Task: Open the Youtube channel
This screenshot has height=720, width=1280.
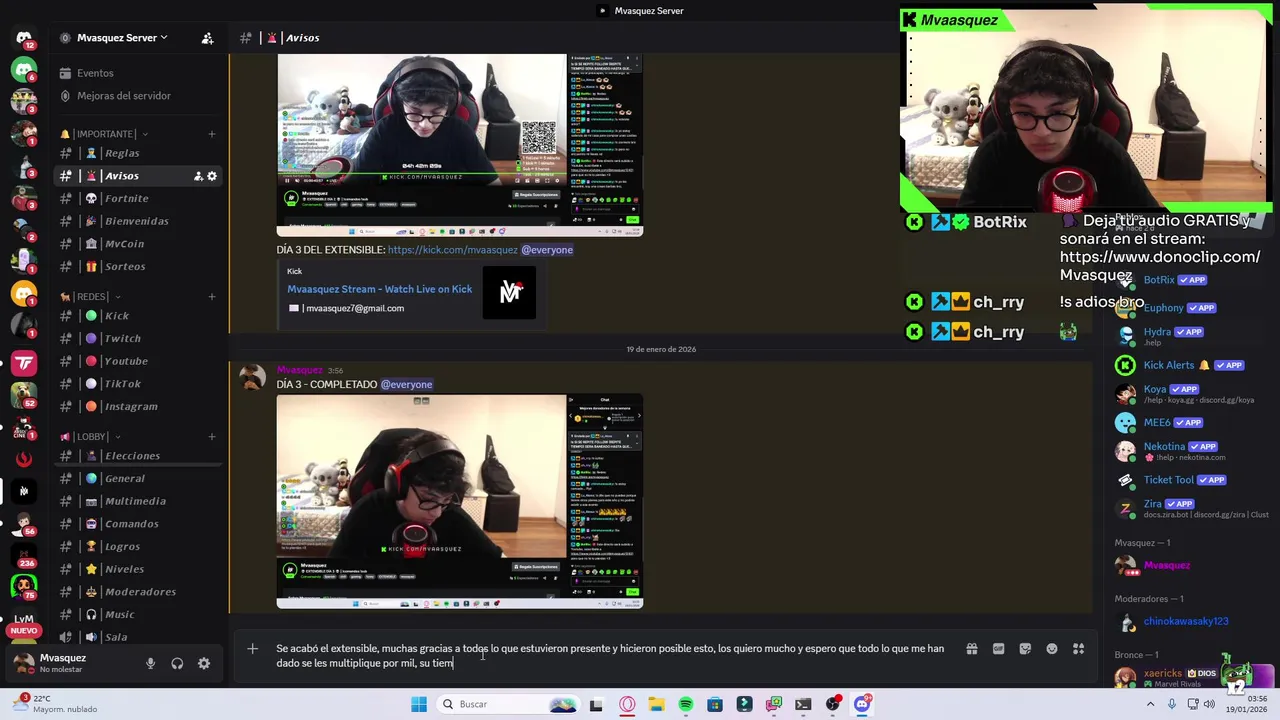Action: [x=136, y=361]
